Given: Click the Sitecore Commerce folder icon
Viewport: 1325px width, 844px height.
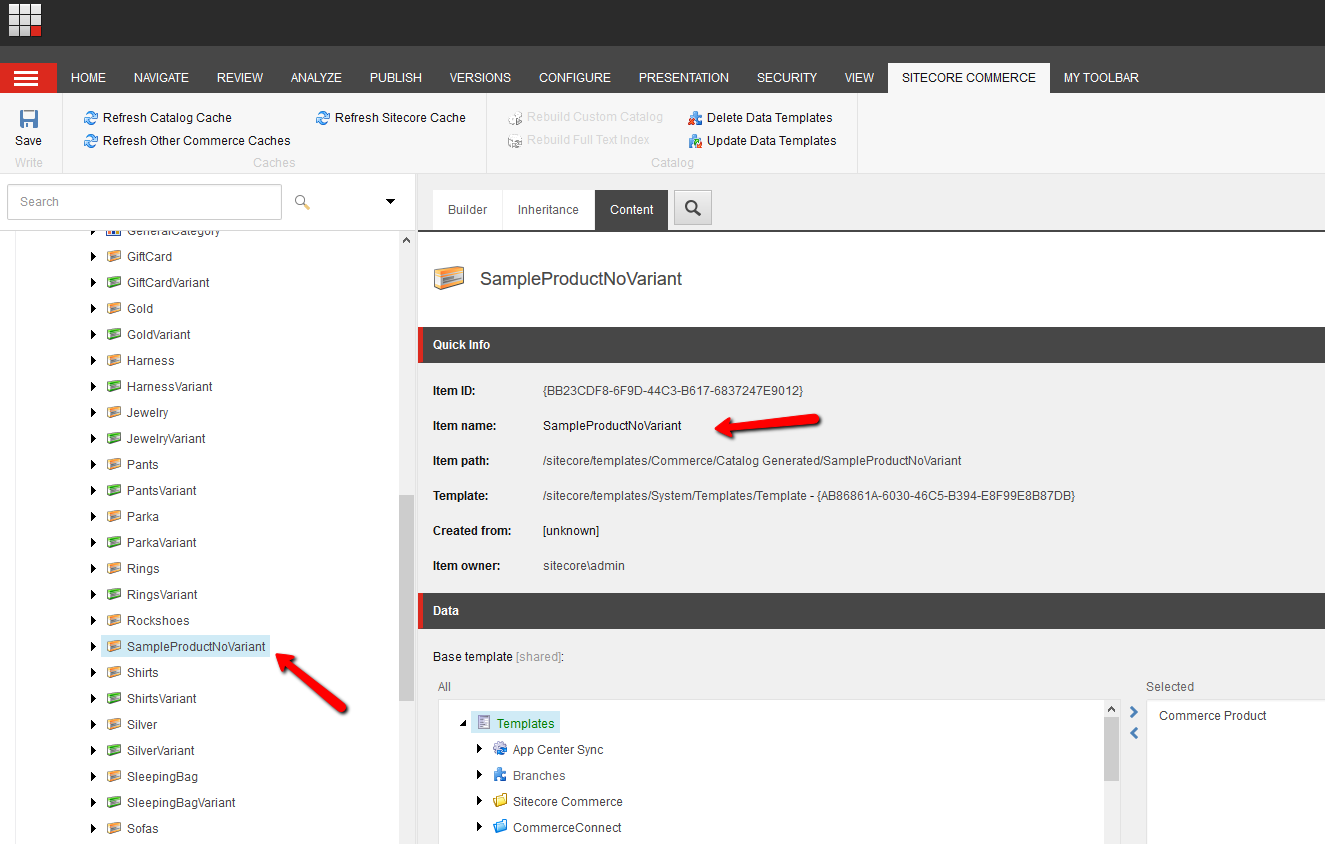Looking at the screenshot, I should coord(500,801).
